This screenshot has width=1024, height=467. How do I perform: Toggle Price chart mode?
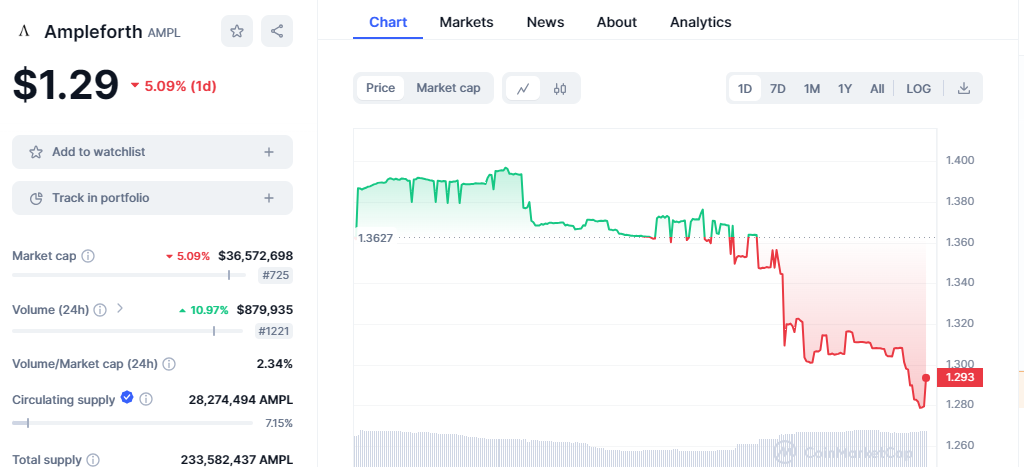pyautogui.click(x=380, y=88)
